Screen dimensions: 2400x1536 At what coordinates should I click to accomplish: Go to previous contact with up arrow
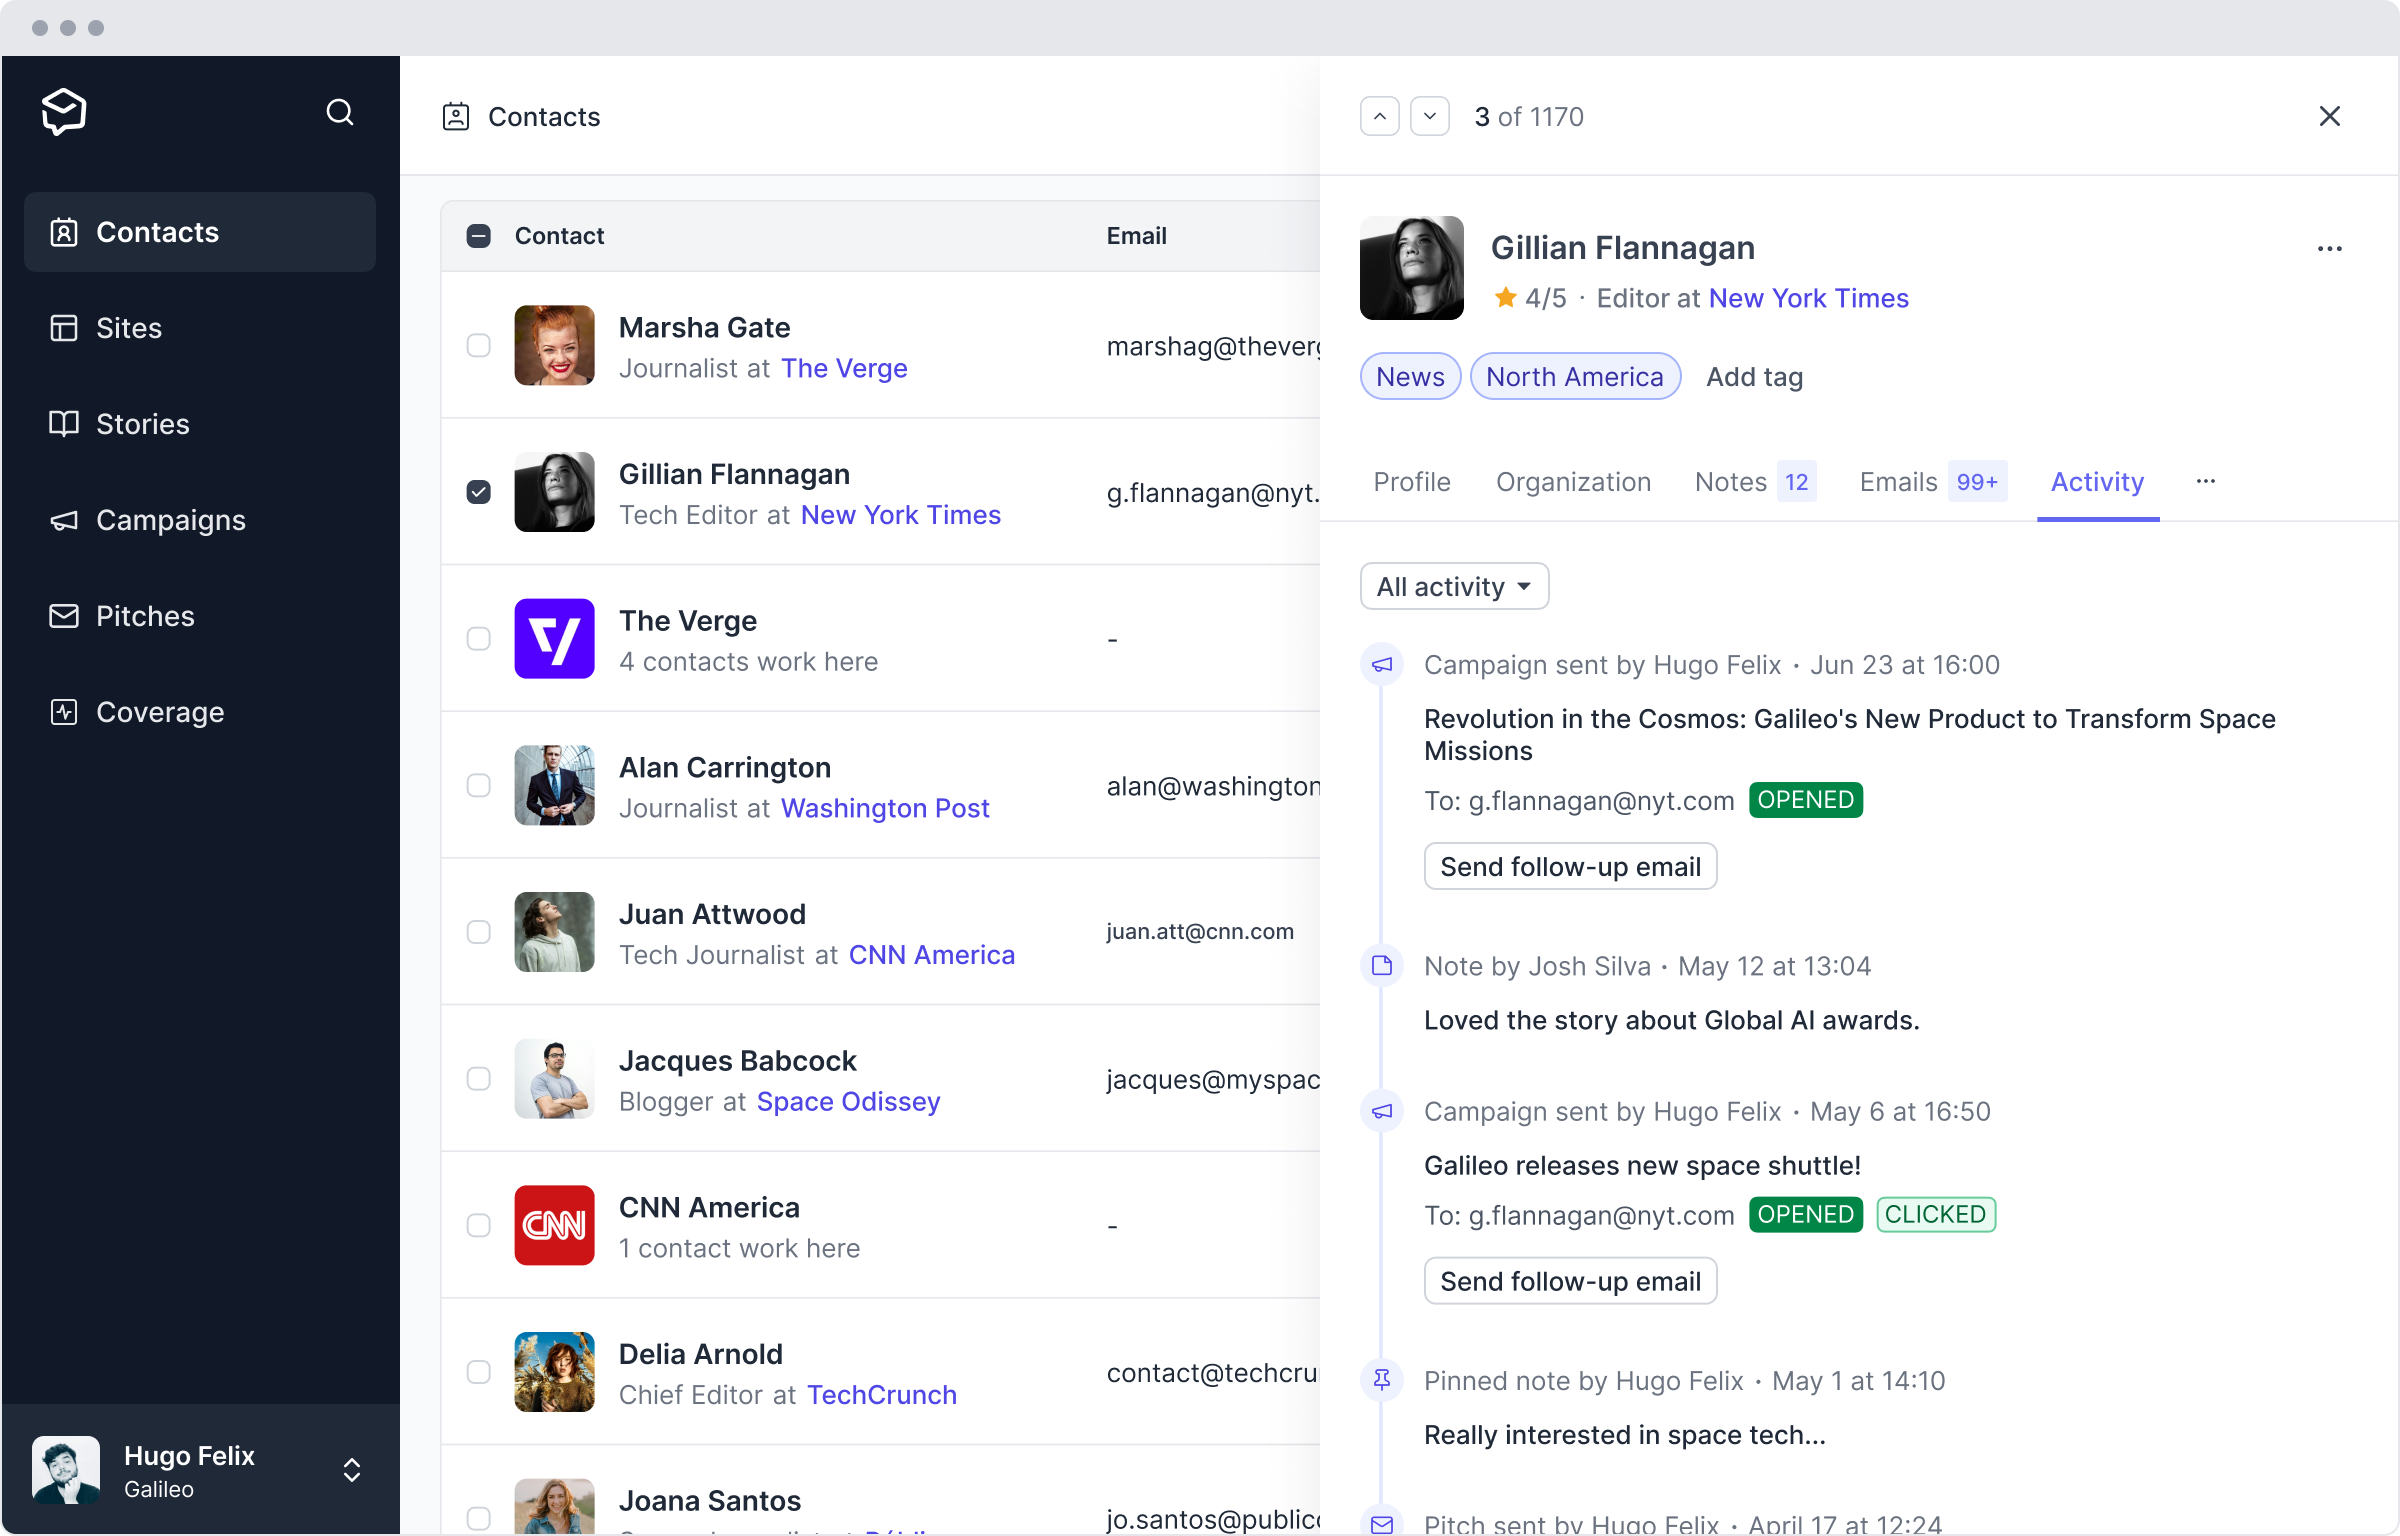[1379, 117]
